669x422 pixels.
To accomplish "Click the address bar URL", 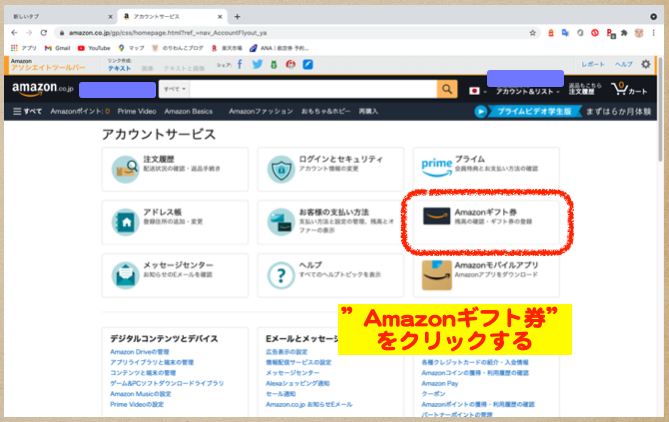I will [168, 33].
